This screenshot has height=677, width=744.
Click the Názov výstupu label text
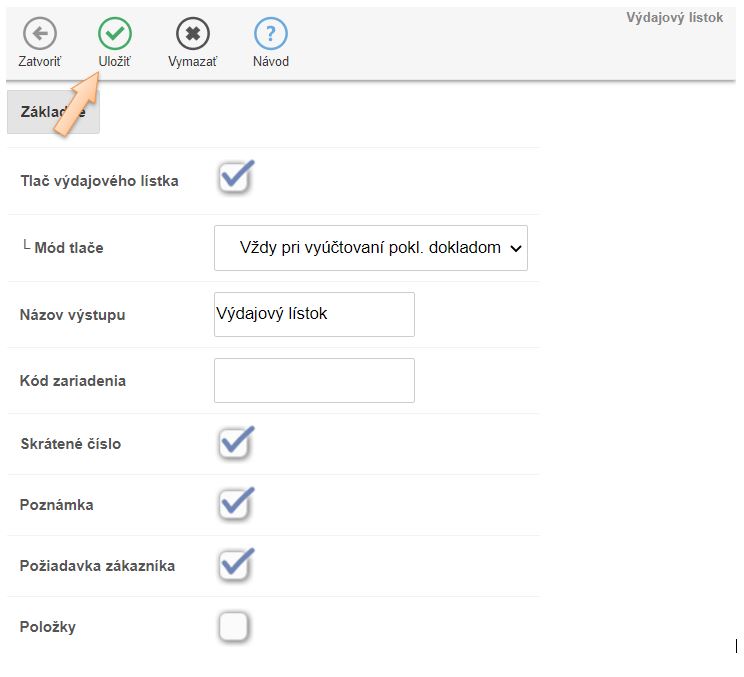tap(72, 315)
